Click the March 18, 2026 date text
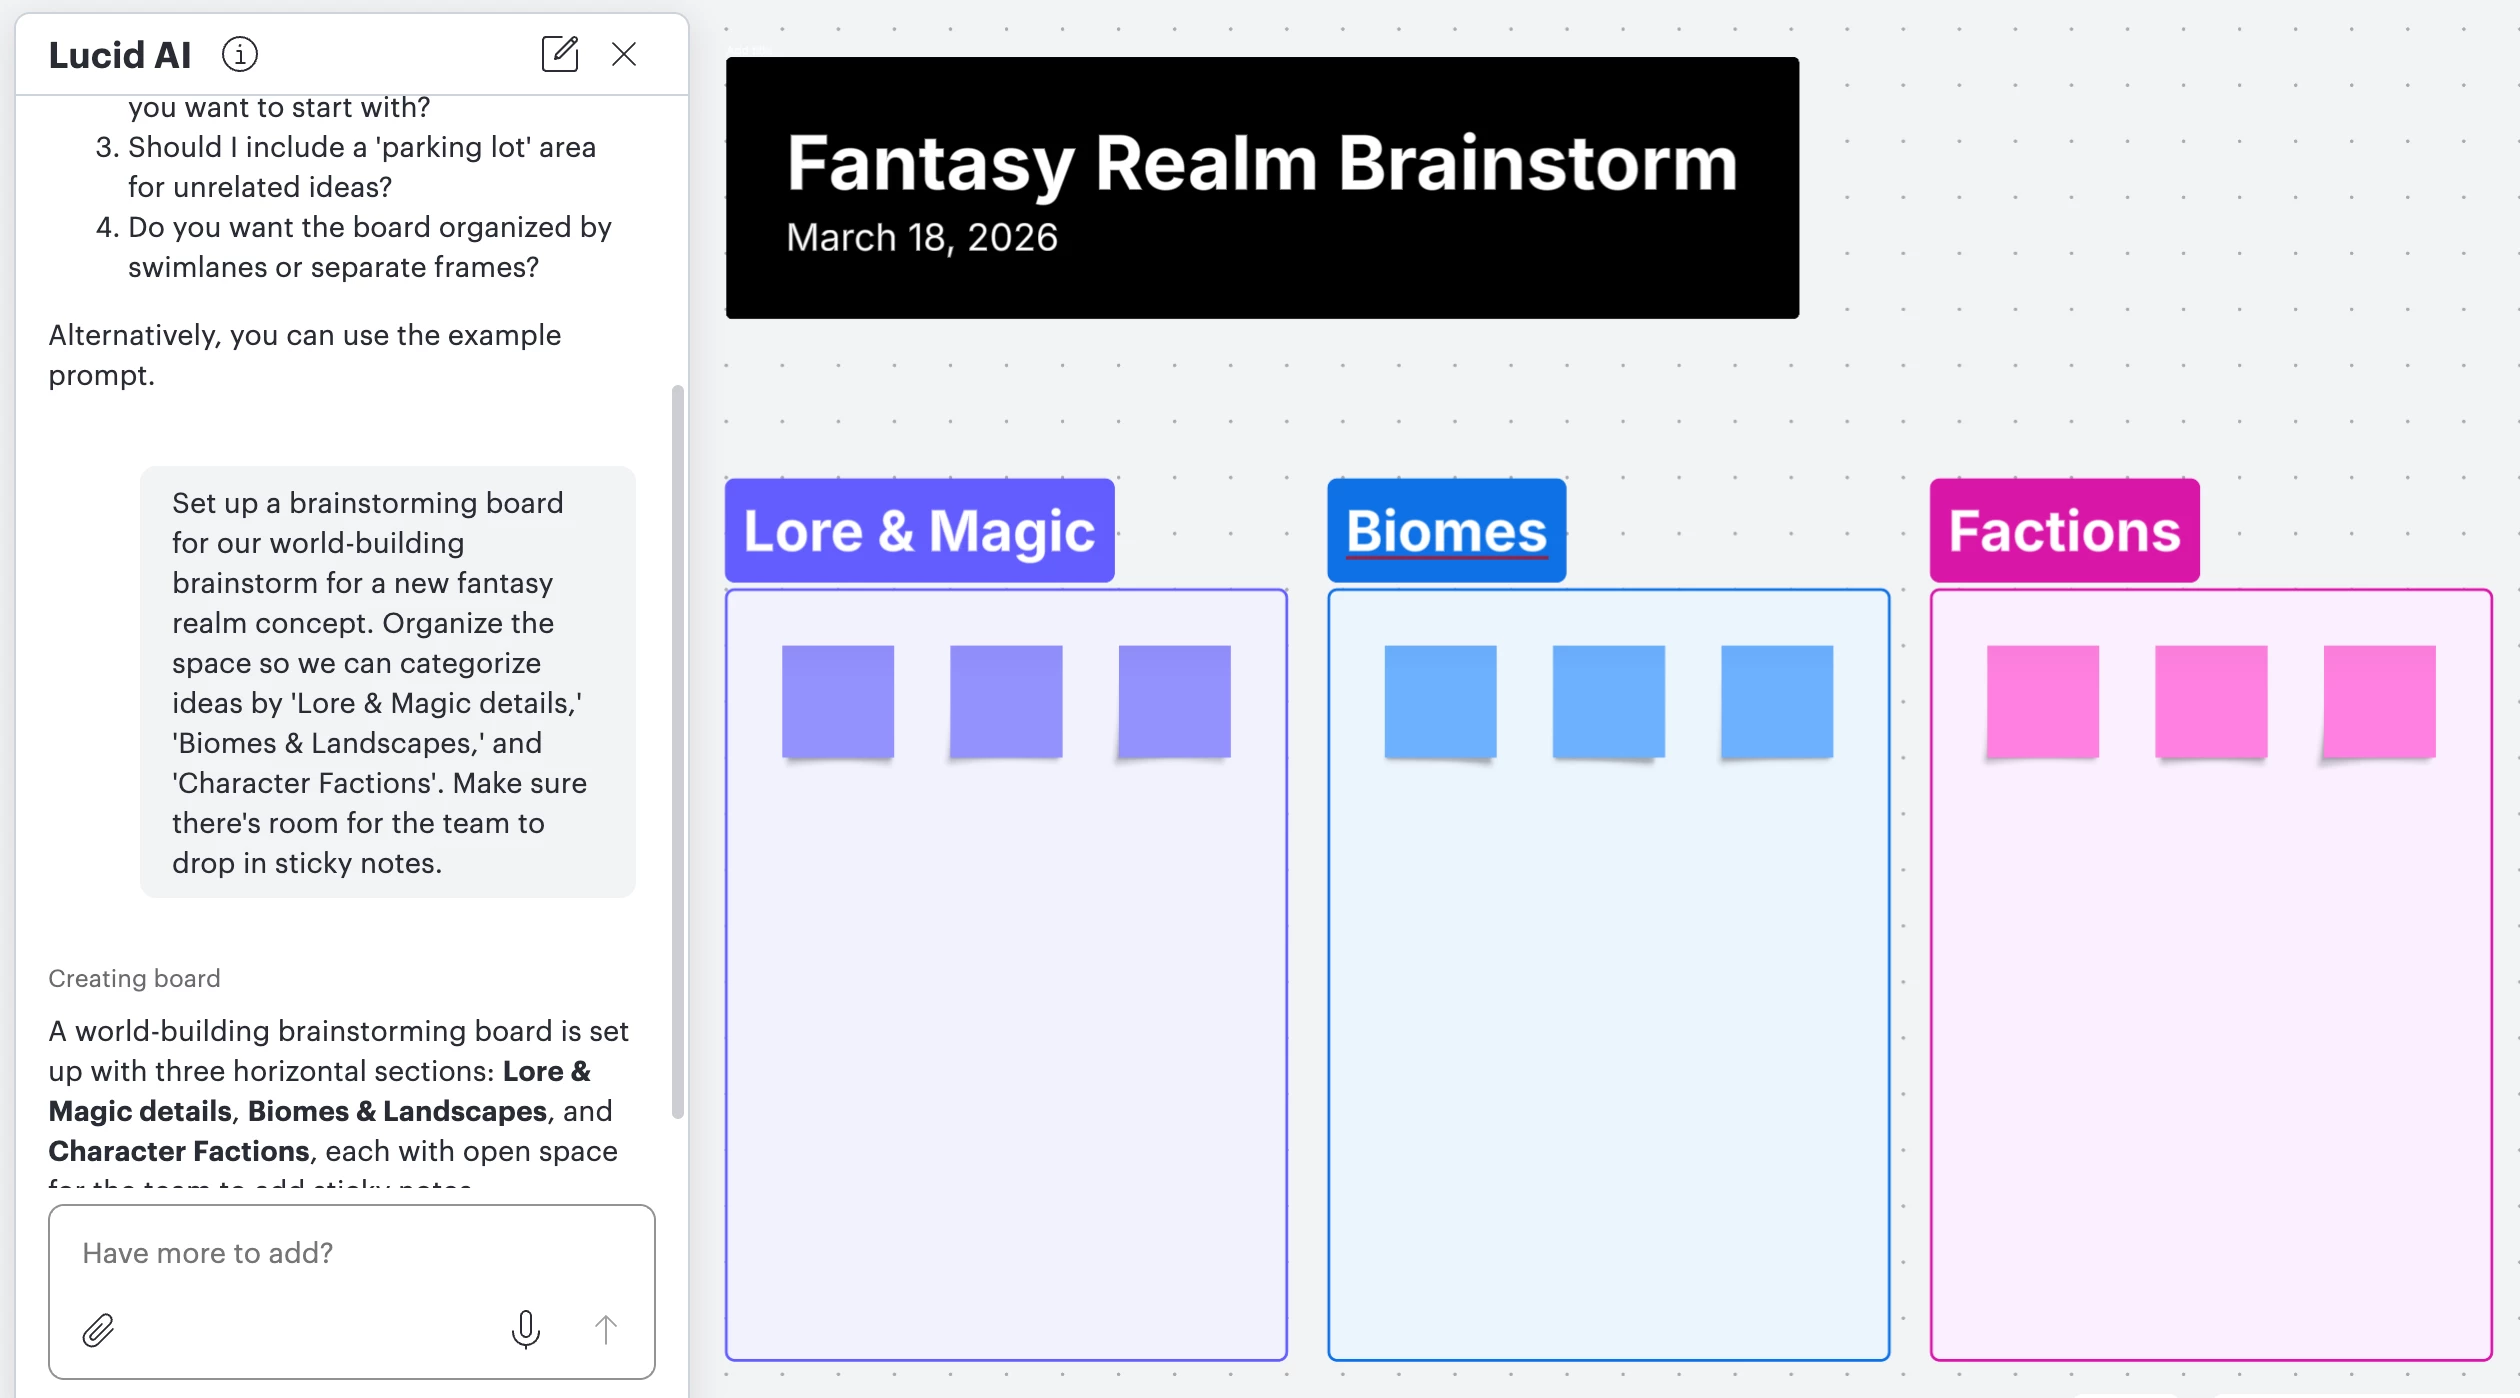The image size is (2520, 1398). coord(921,238)
